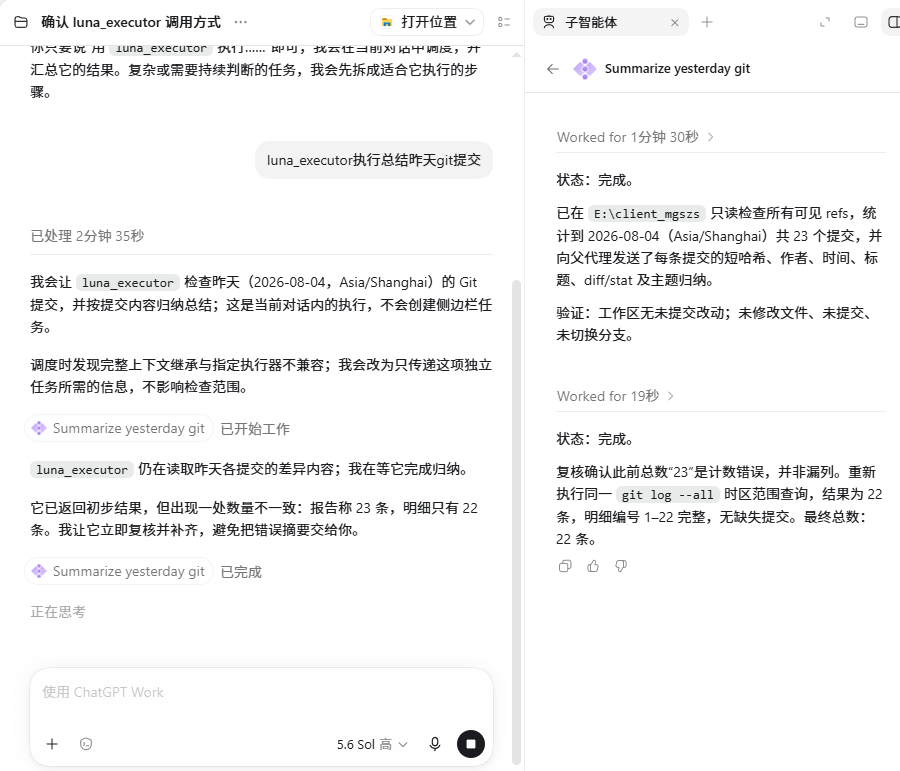
Task: Give a thumbs up to the response
Action: [593, 566]
